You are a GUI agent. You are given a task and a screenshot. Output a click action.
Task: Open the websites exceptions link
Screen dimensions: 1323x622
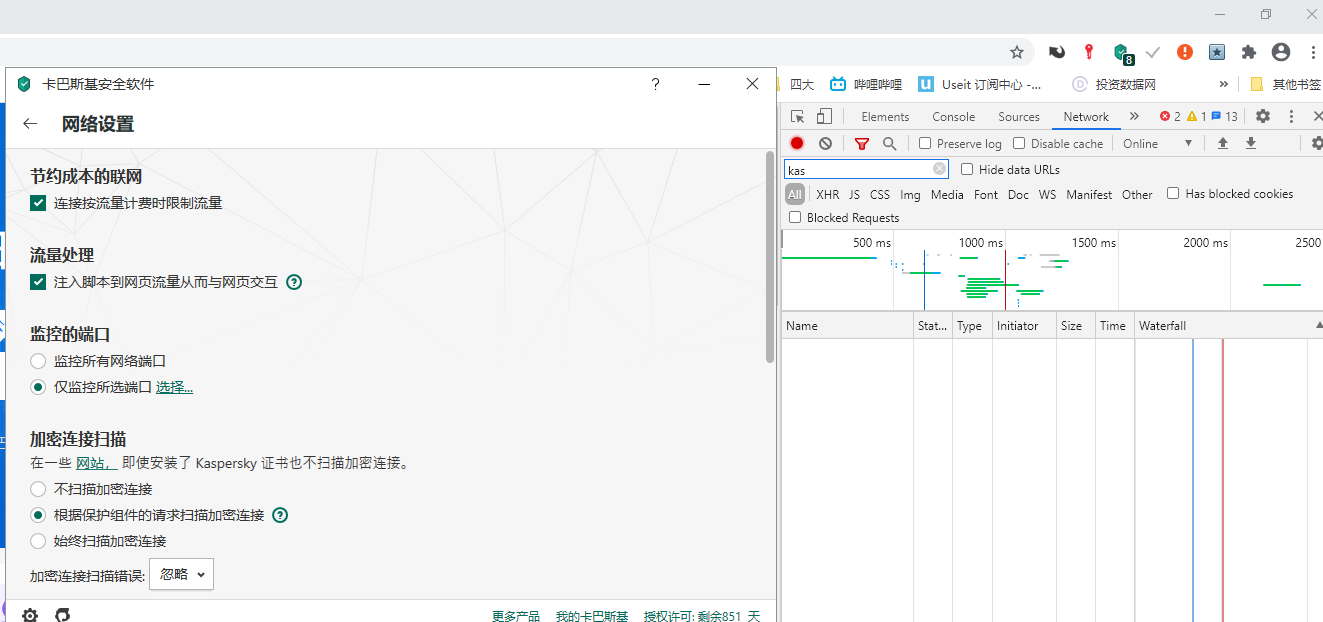pyautogui.click(x=97, y=463)
